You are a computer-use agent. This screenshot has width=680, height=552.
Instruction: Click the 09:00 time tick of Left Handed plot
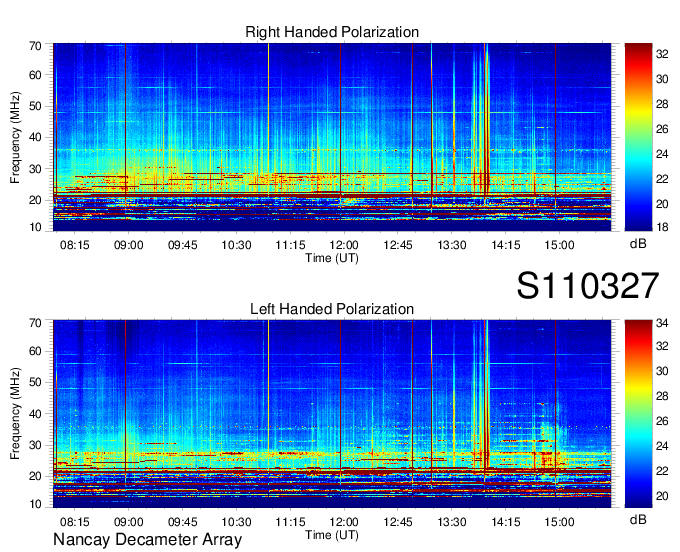[x=128, y=522]
